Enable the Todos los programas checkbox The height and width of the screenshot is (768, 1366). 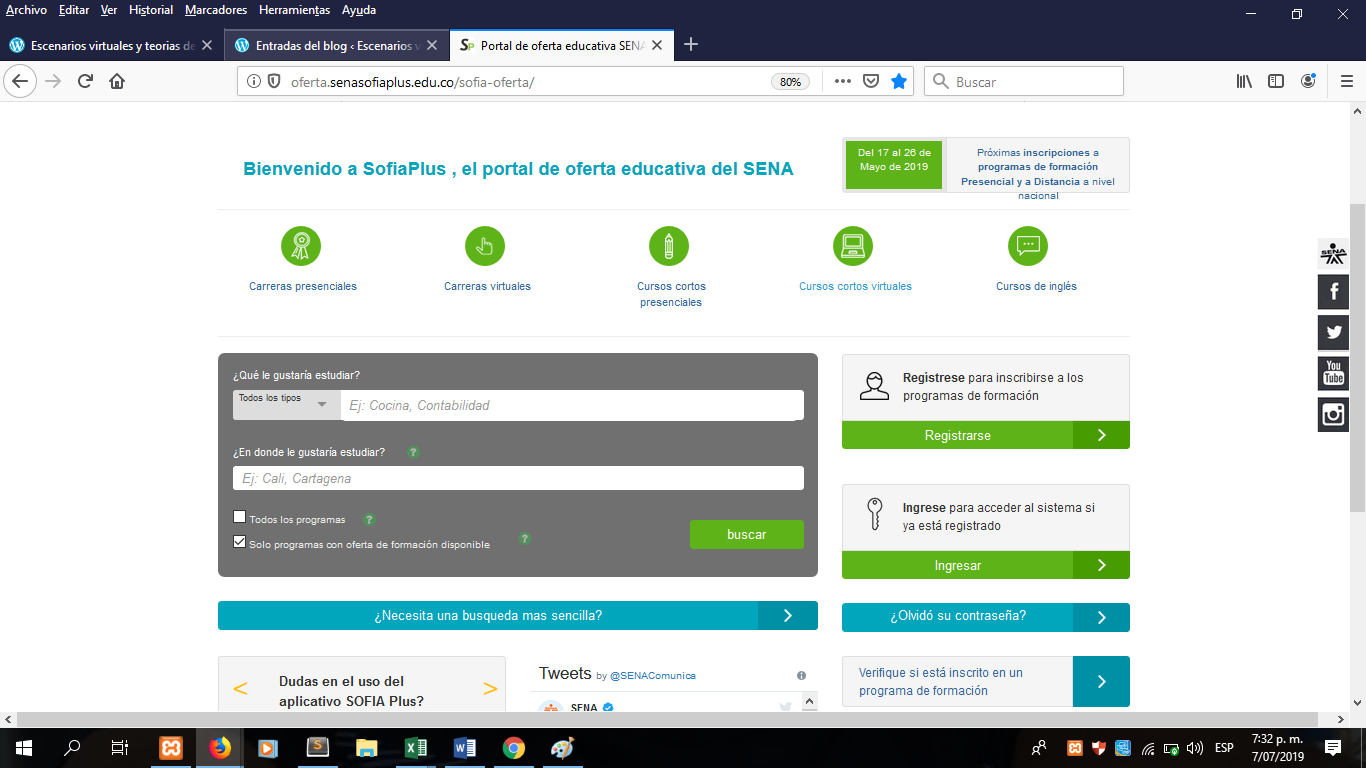point(240,517)
